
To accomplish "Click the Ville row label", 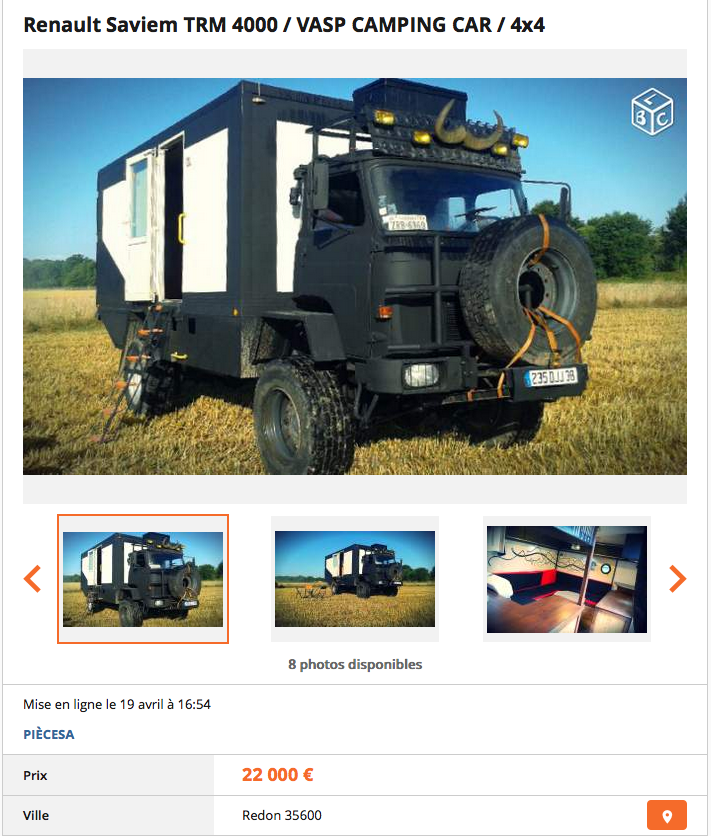I will (36, 815).
